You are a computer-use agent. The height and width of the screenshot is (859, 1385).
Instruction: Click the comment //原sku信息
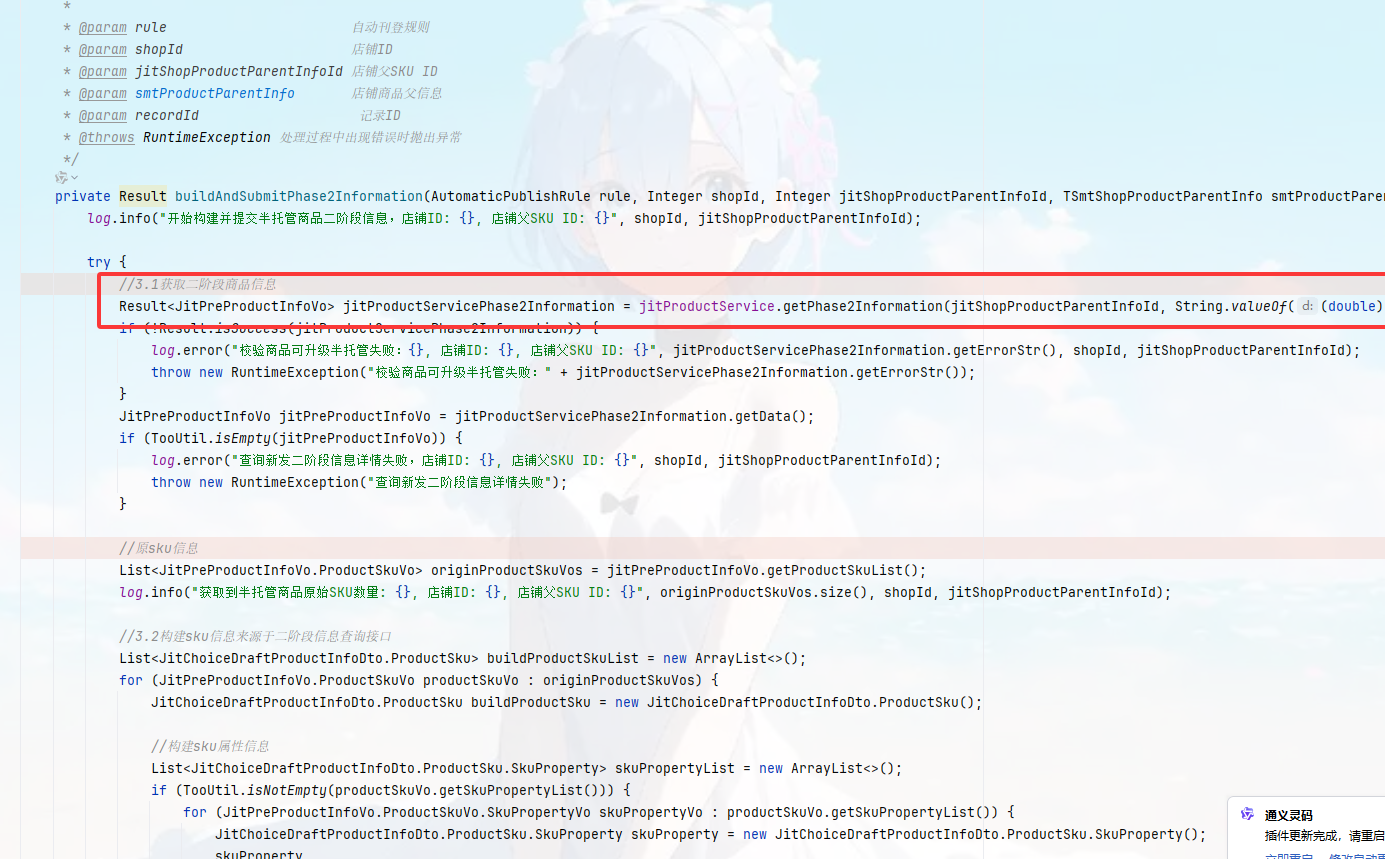click(159, 549)
